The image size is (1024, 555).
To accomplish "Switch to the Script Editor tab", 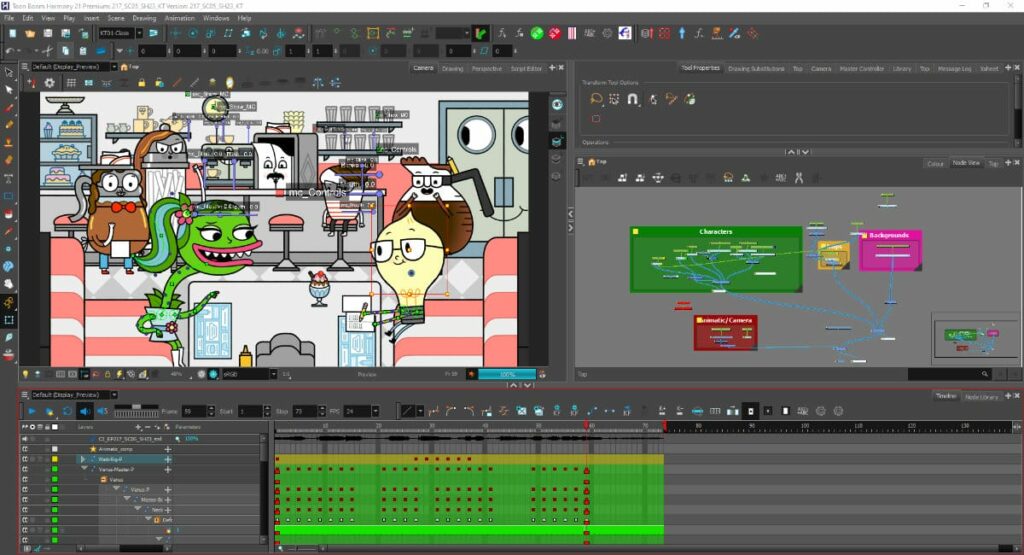I will click(526, 68).
